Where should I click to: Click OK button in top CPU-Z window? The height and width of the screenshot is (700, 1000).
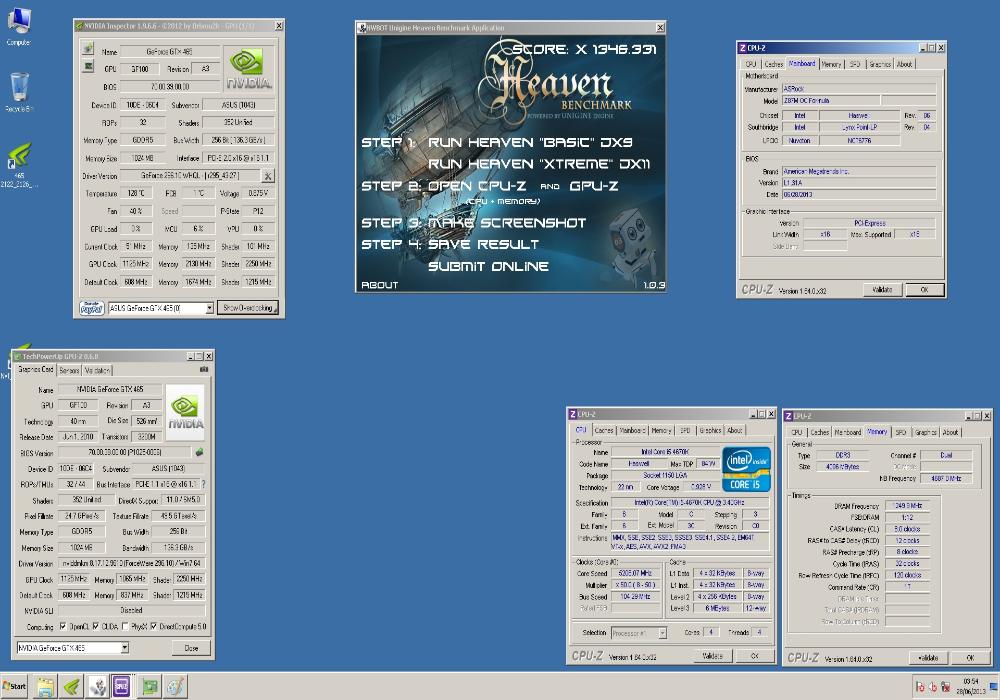coord(924,289)
